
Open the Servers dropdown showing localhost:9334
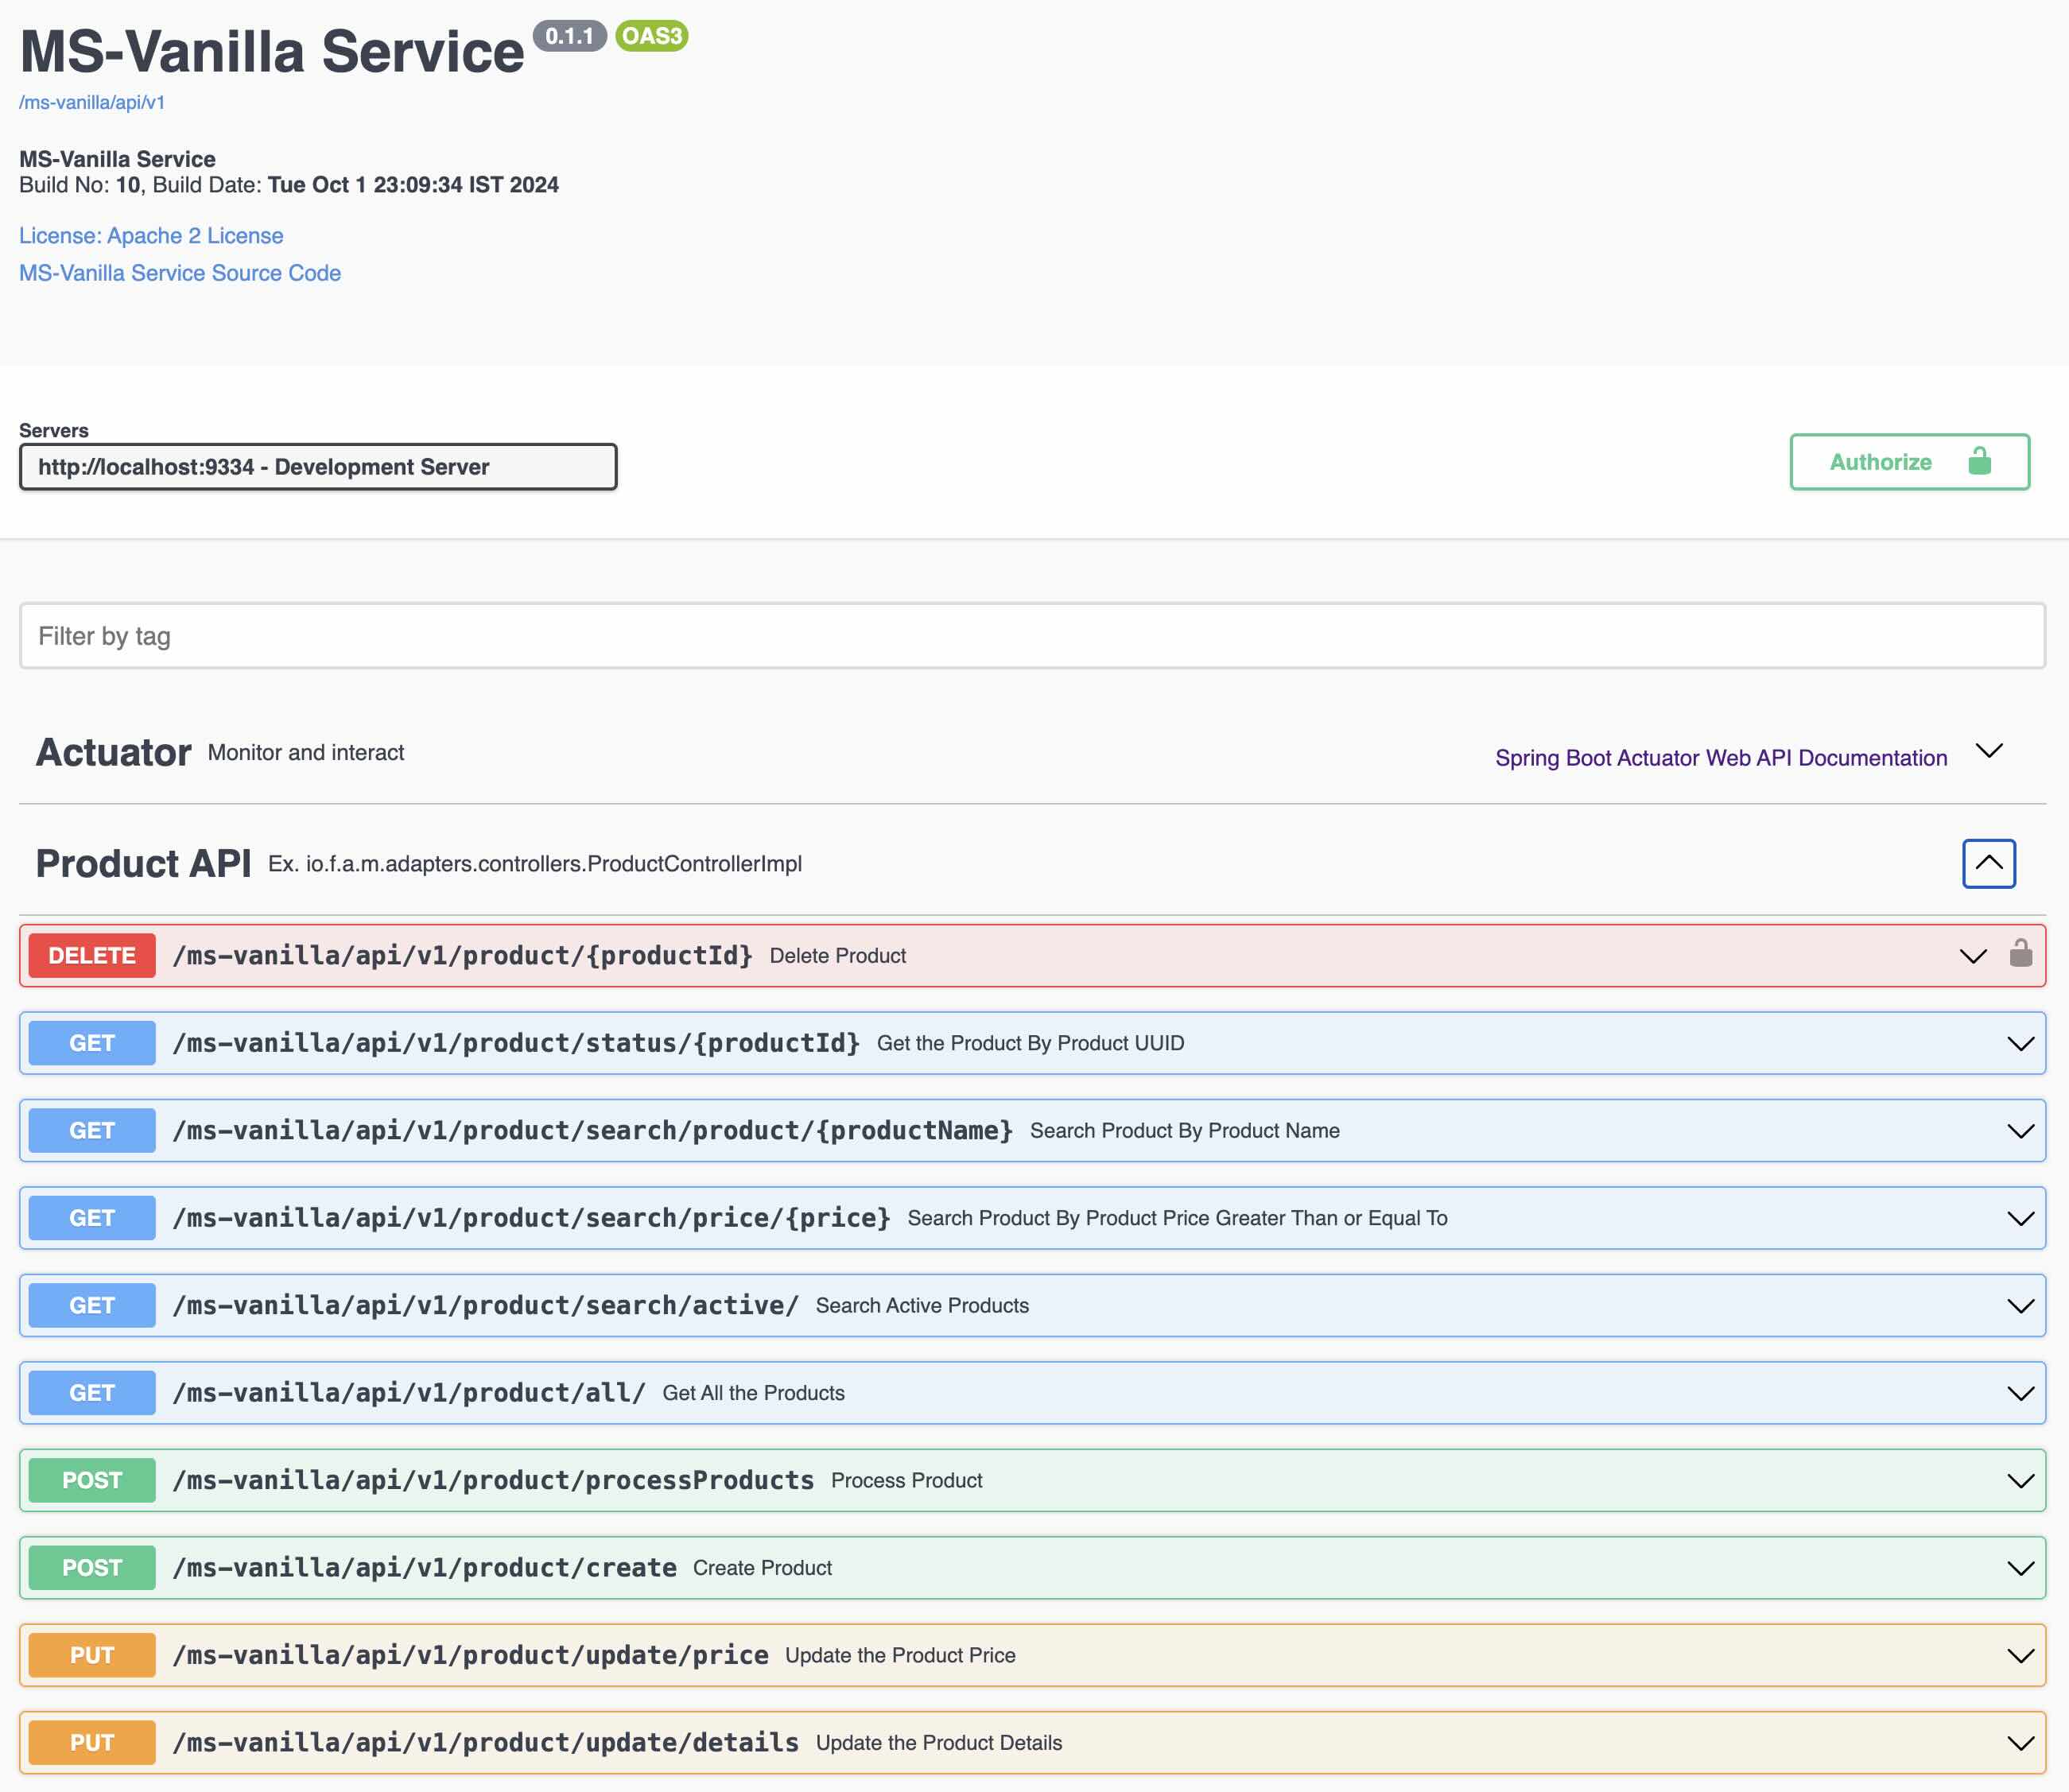318,467
